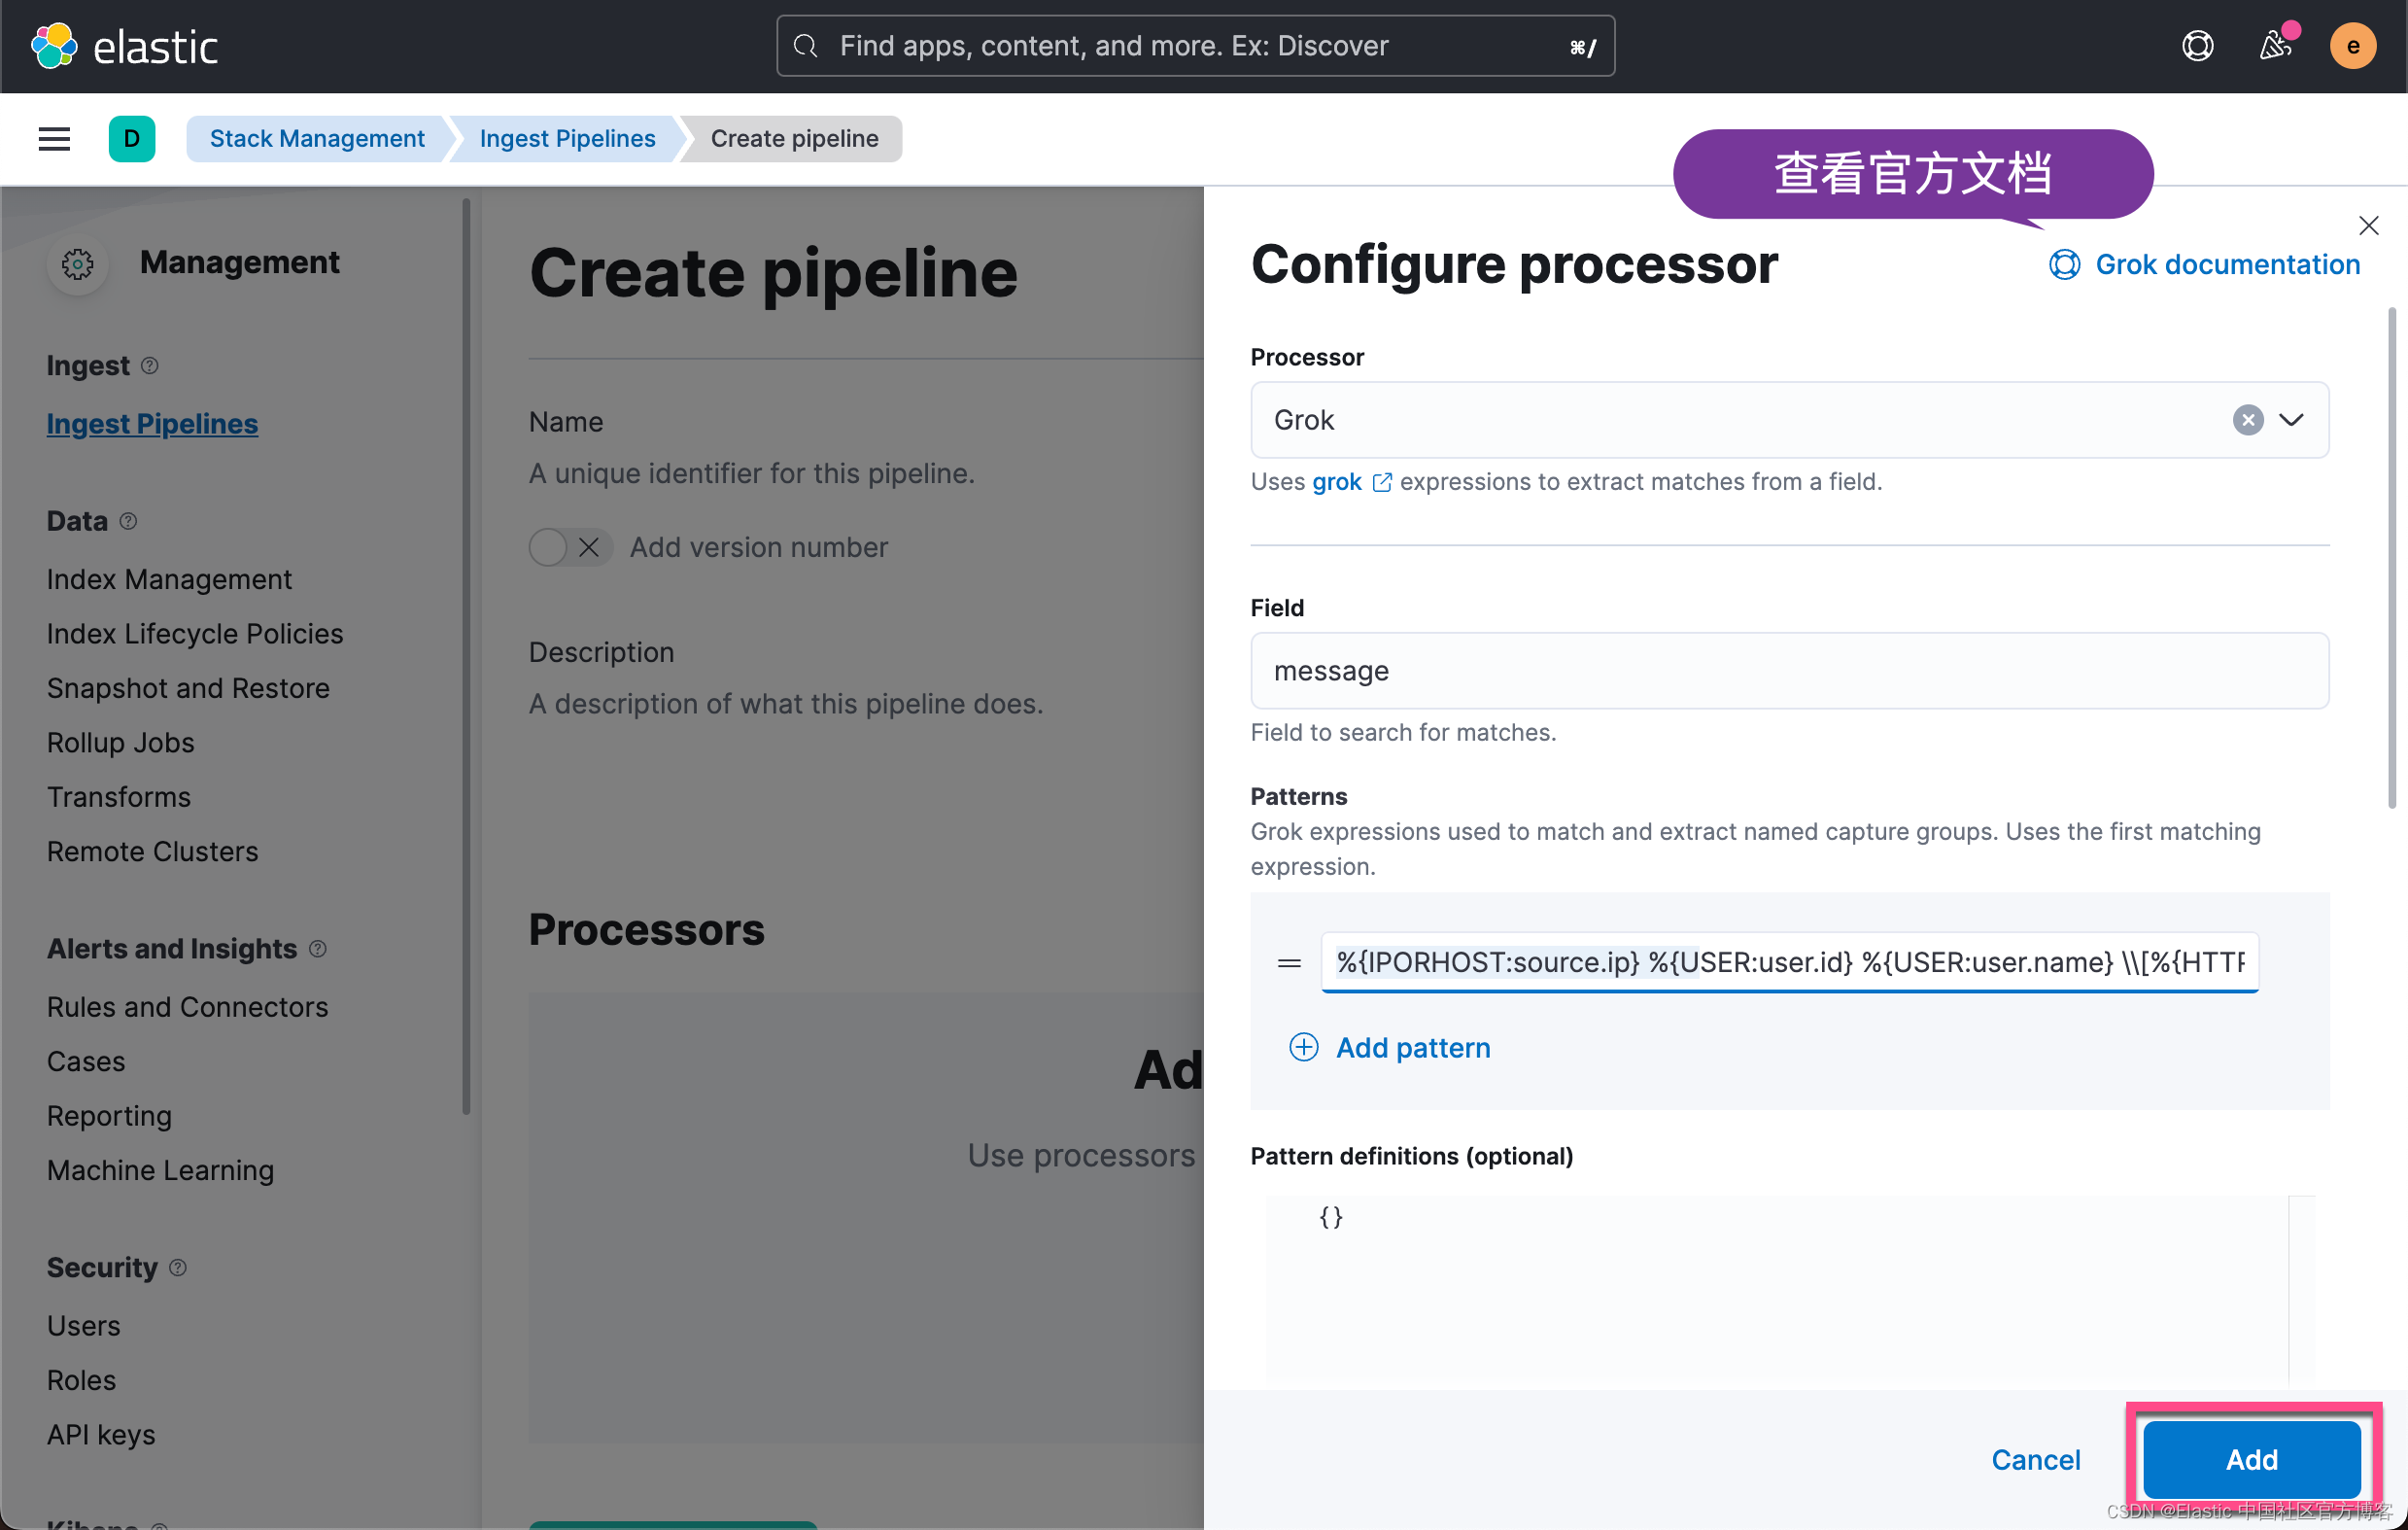Clear the Grok processor selection

click(x=2247, y=420)
